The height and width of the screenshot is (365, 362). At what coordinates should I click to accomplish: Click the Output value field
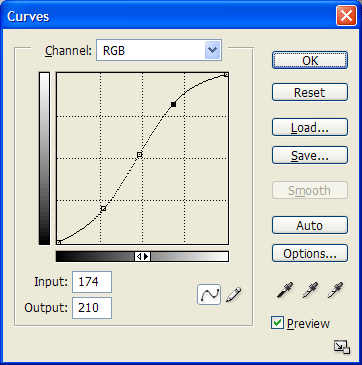pyautogui.click(x=92, y=308)
